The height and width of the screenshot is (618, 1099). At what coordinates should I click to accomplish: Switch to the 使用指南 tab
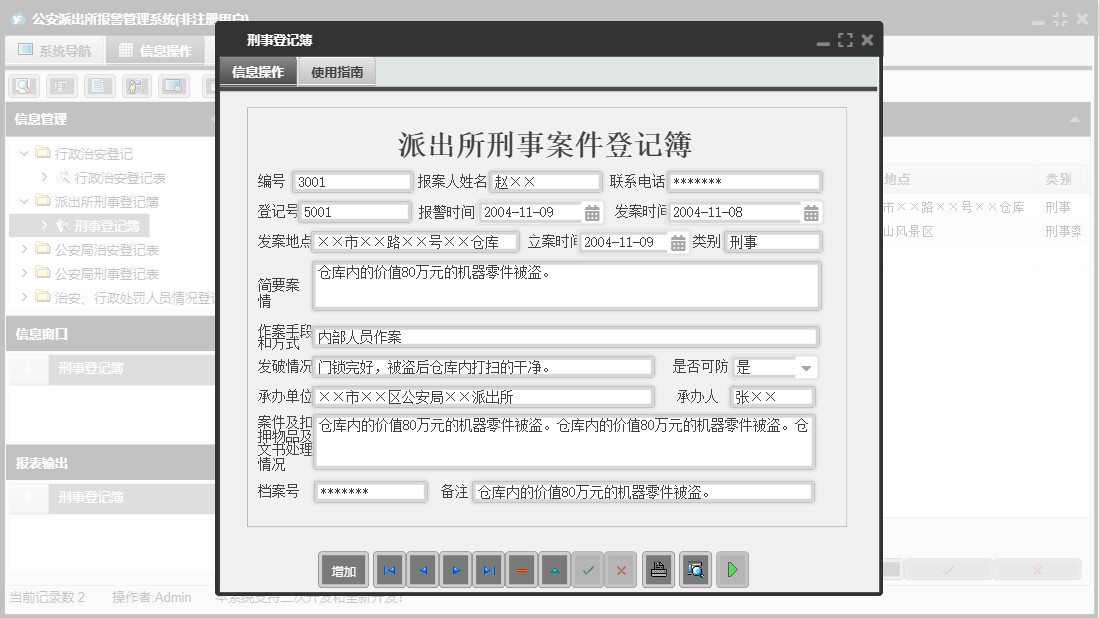pos(337,72)
